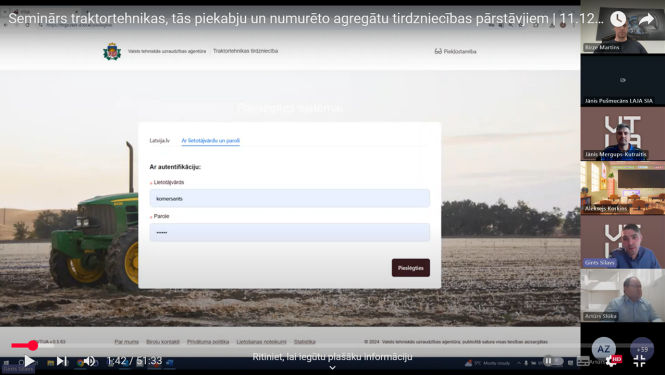665x375 pixels.
Task: Click the AZ participant avatar circle
Action: [604, 349]
